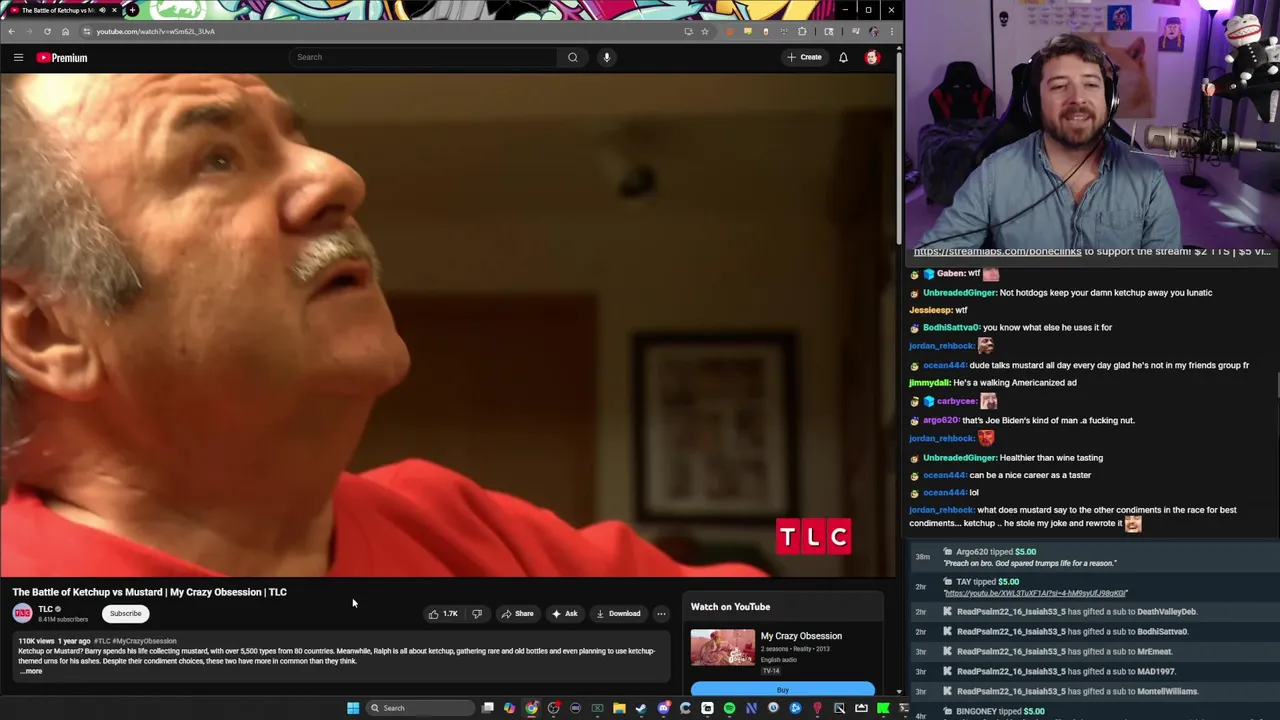Click username UnbreadedGinger on hotdogs message
Screen dimensions: 1280x720
point(959,293)
